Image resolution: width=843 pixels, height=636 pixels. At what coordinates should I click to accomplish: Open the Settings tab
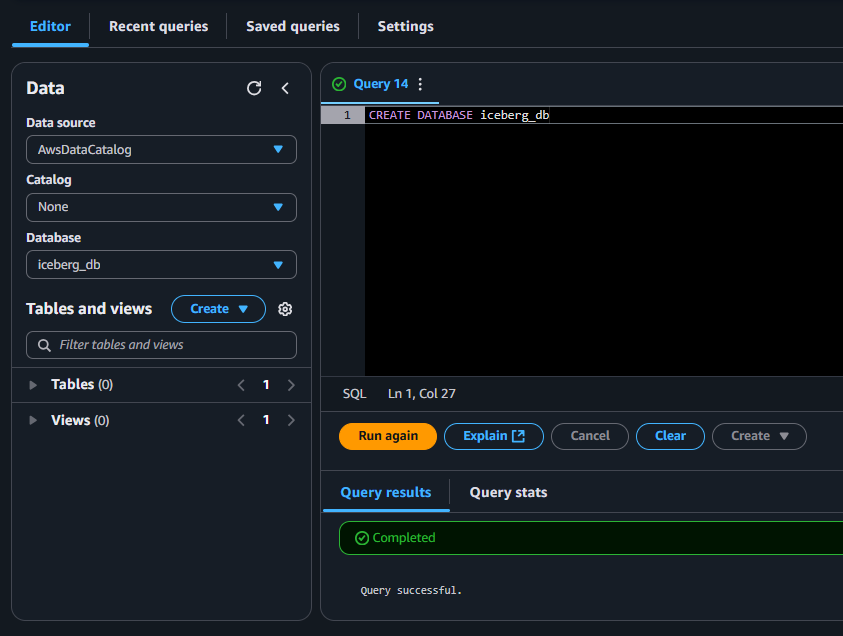[405, 26]
